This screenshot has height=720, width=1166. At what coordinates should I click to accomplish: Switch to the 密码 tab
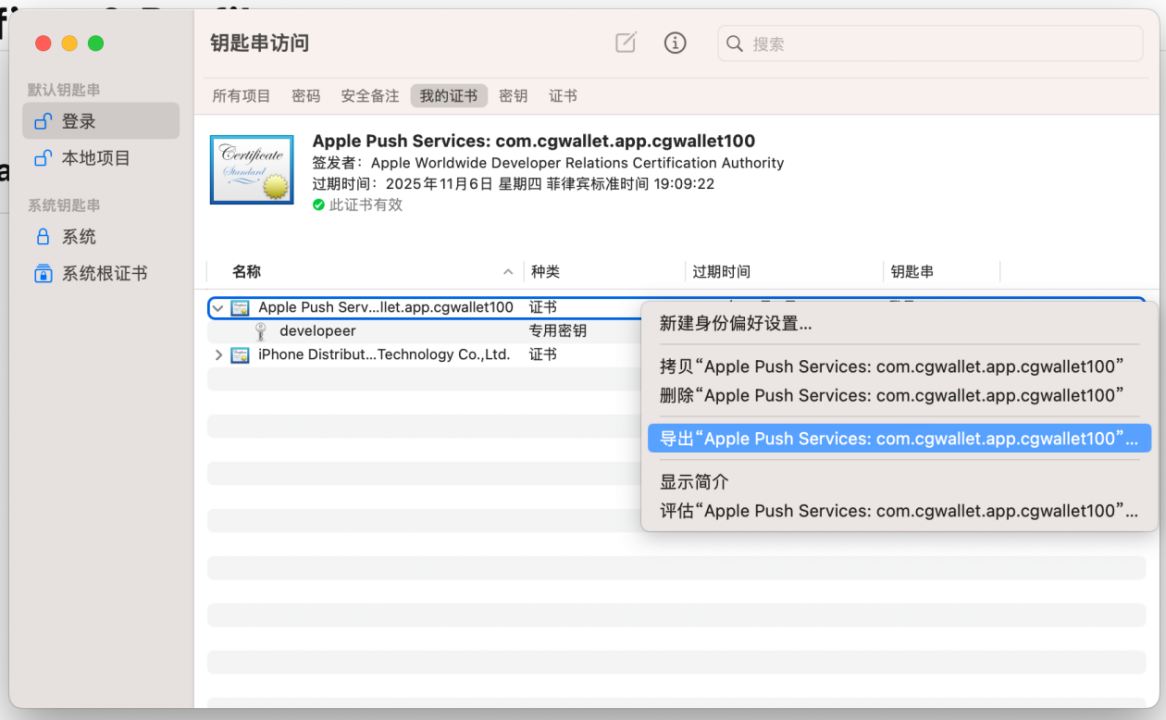pyautogui.click(x=306, y=96)
